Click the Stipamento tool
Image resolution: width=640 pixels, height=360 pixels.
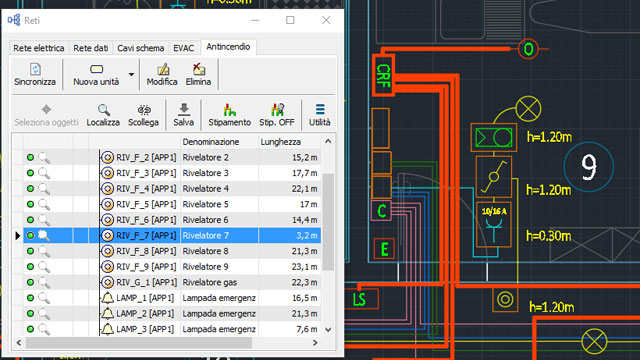[x=229, y=116]
